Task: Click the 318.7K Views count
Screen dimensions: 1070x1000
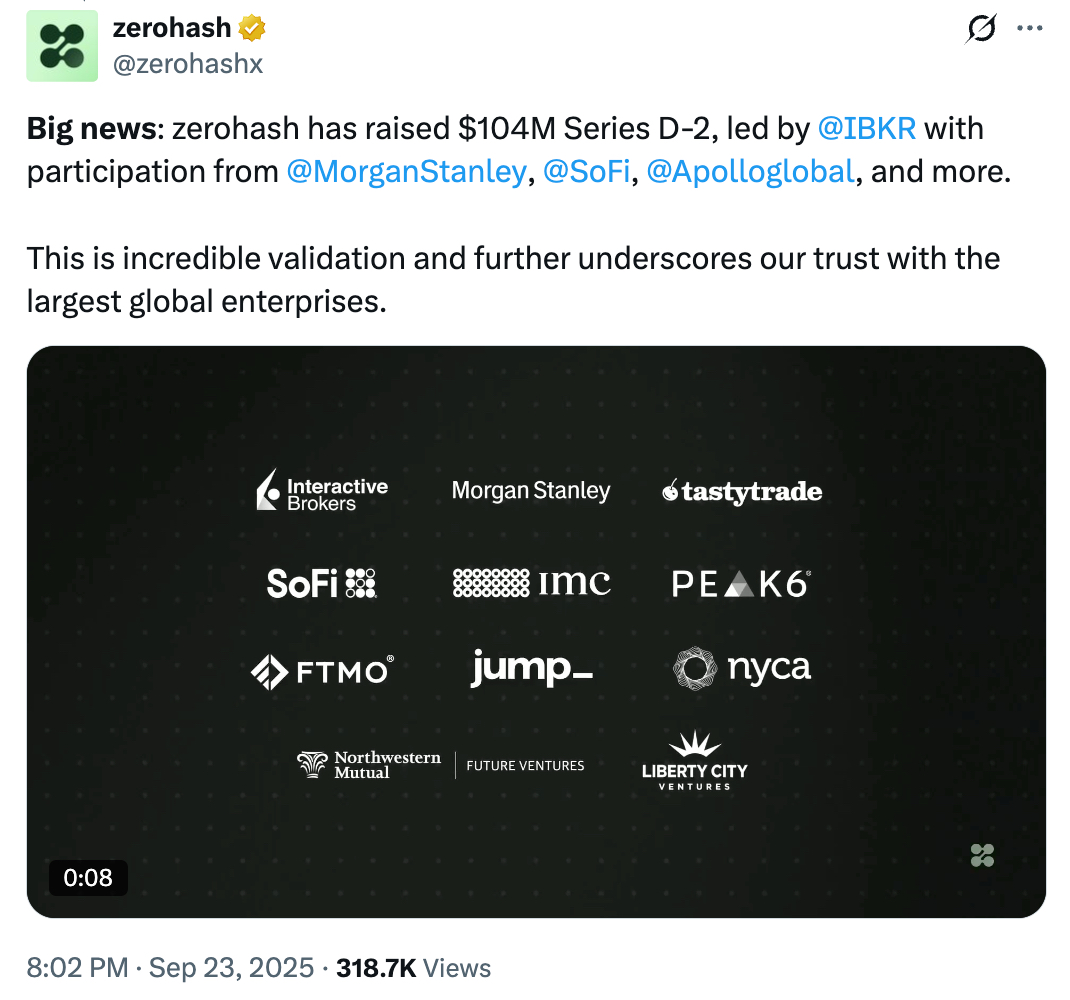Action: [414, 968]
